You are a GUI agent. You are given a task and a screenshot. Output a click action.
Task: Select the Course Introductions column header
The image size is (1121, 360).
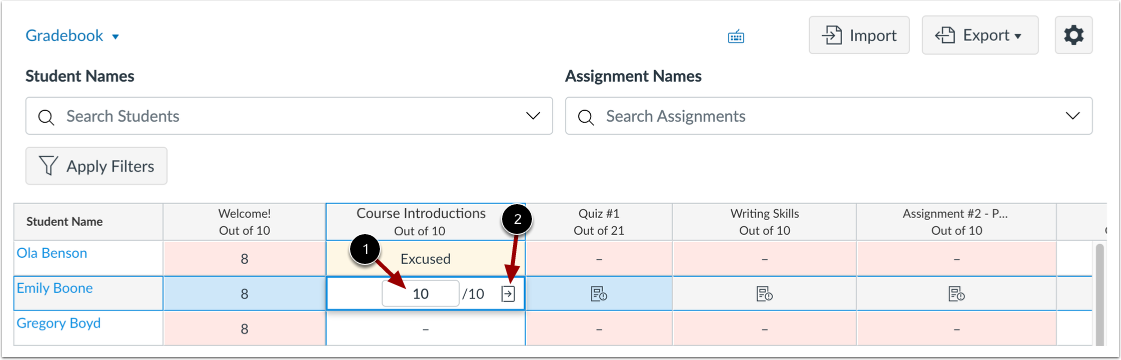tap(425, 221)
